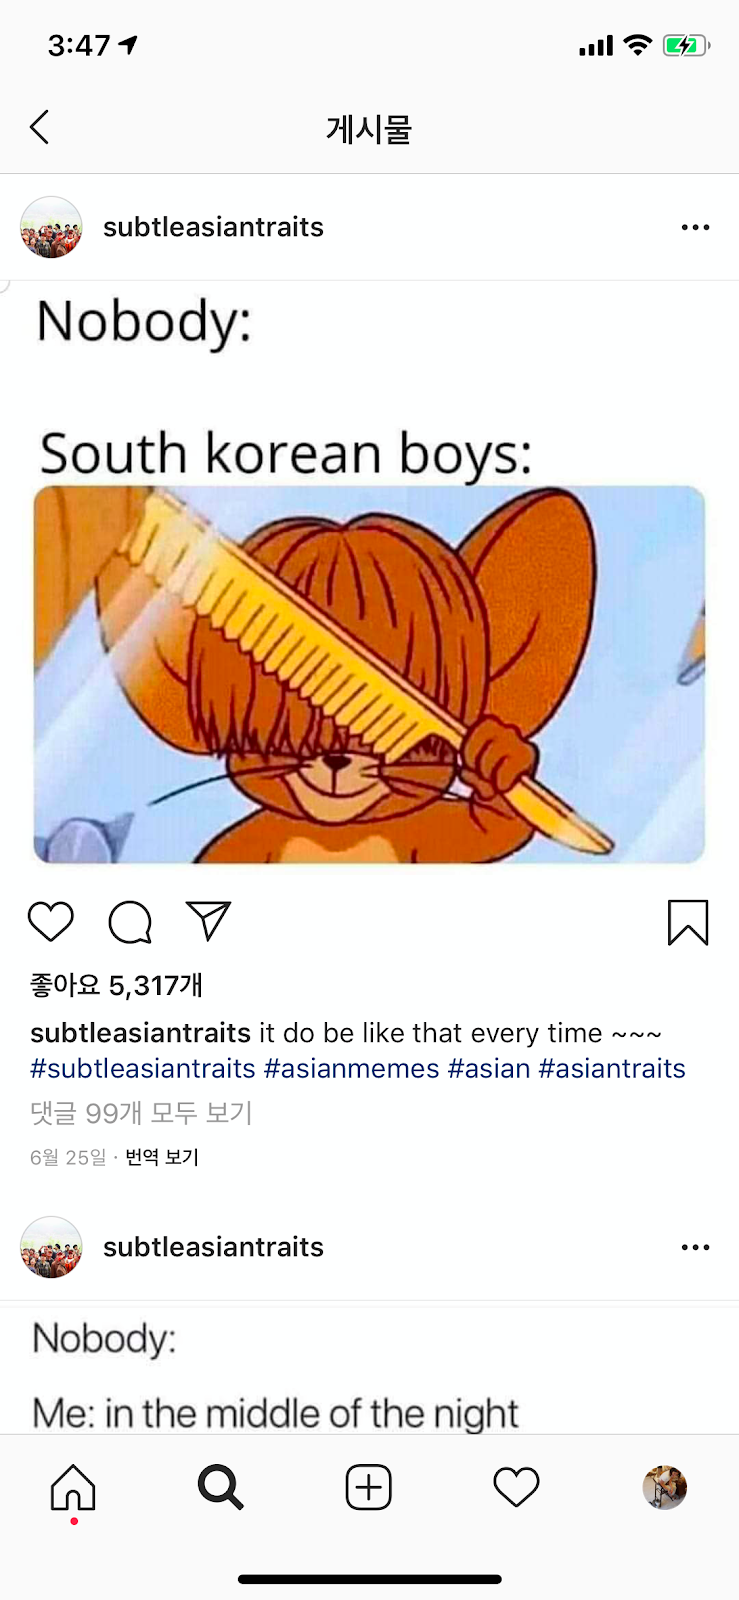
Task: View the 5,317 likes list
Action: (116, 985)
